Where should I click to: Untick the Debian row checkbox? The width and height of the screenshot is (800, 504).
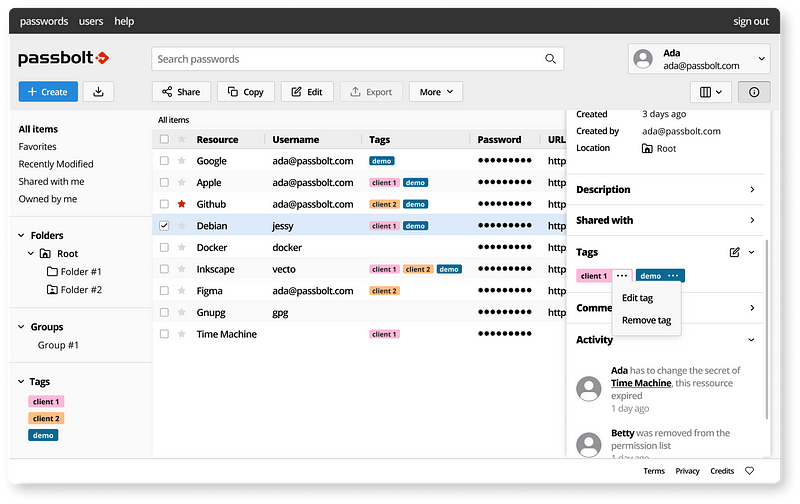click(164, 225)
